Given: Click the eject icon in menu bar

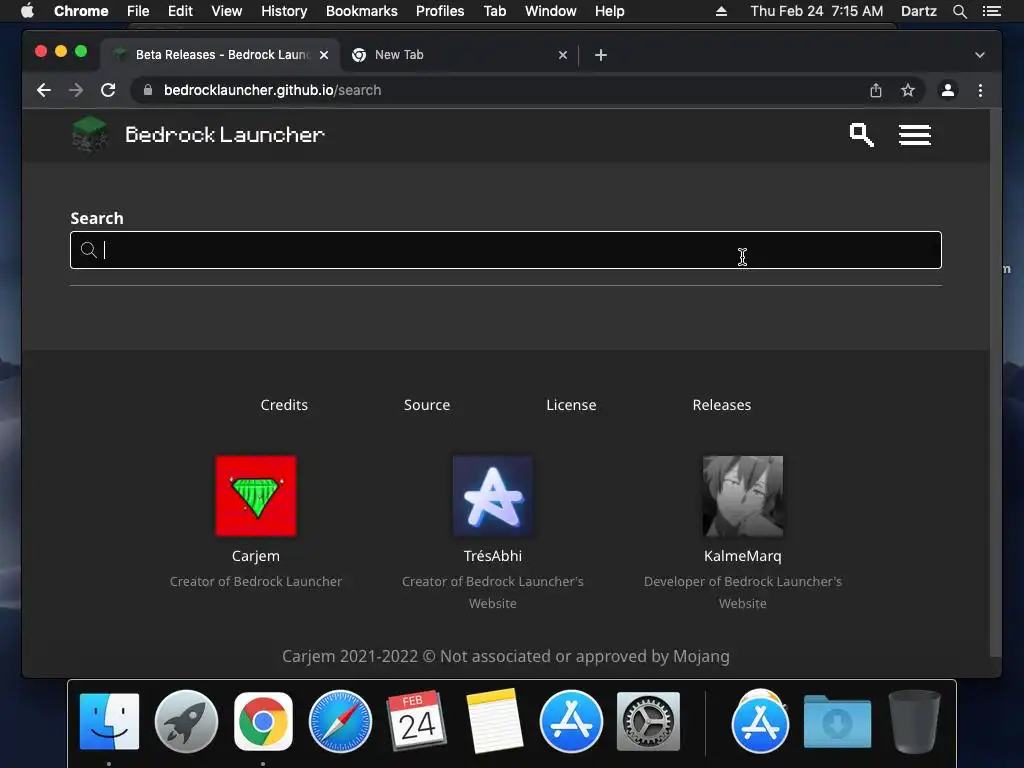Looking at the screenshot, I should click(x=722, y=11).
